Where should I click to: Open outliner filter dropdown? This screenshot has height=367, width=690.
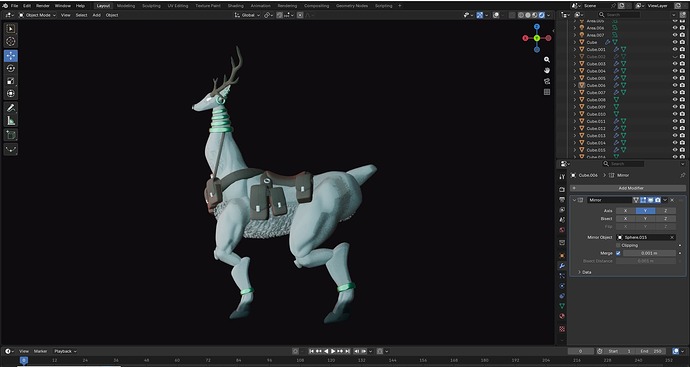pyautogui.click(x=675, y=15)
